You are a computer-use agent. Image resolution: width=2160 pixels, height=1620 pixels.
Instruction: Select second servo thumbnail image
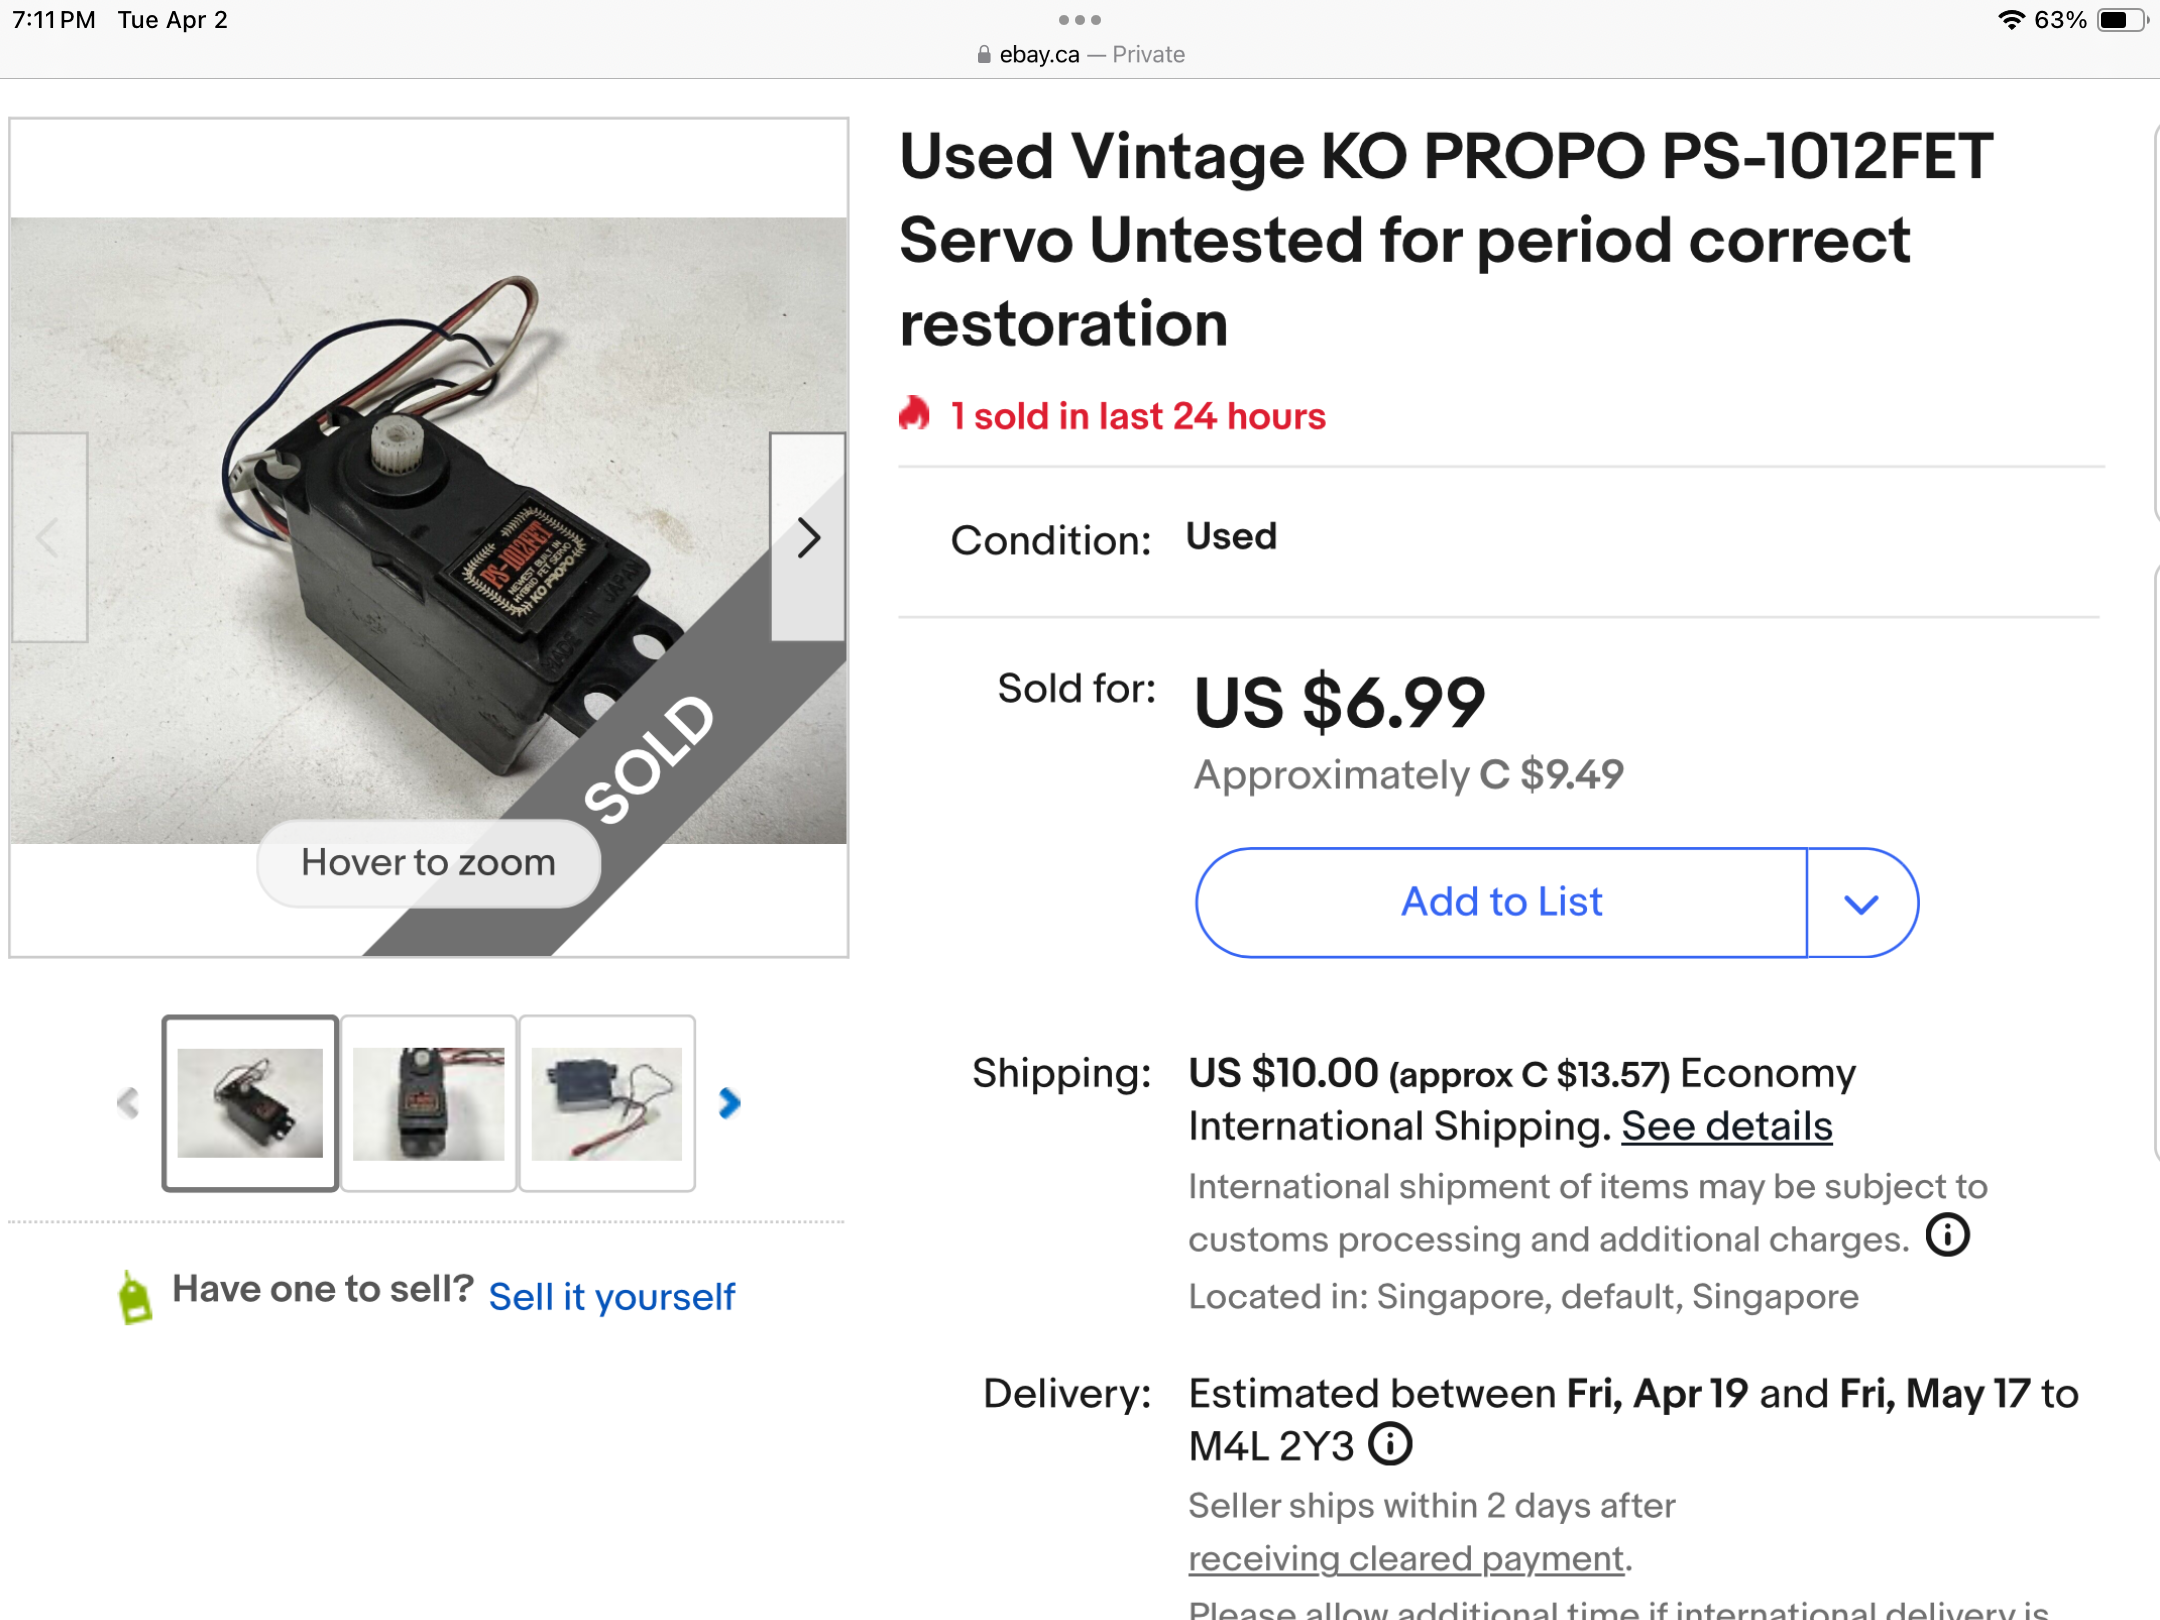(x=428, y=1103)
